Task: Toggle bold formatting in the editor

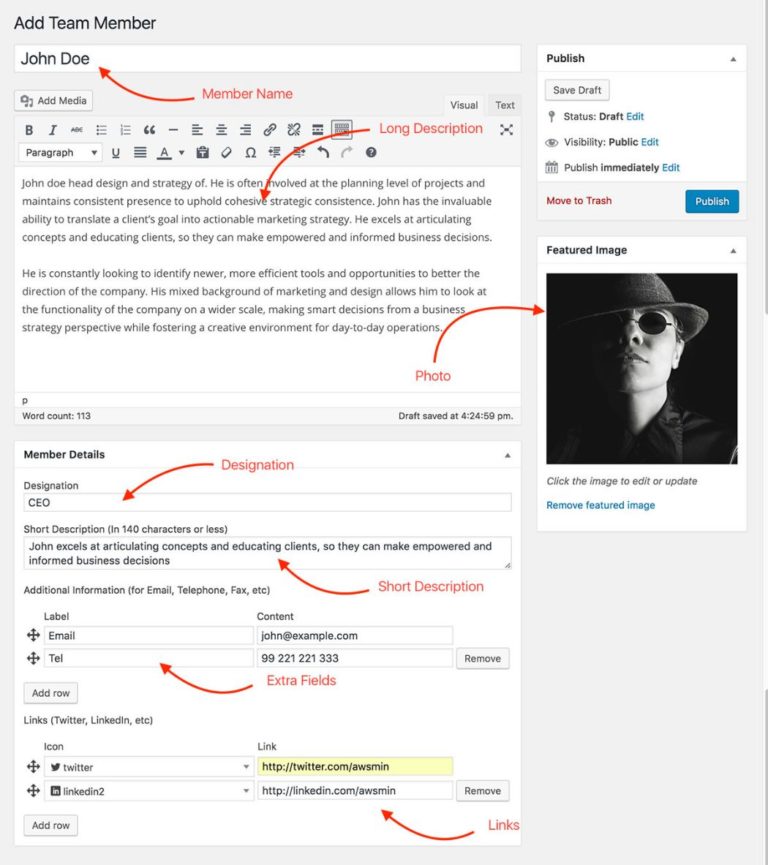Action: click(29, 130)
